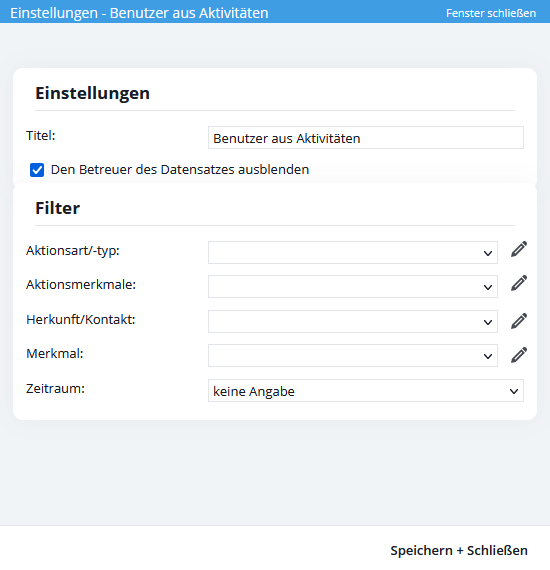
Task: Click the Zeitraum: label text
Action: coord(55,389)
